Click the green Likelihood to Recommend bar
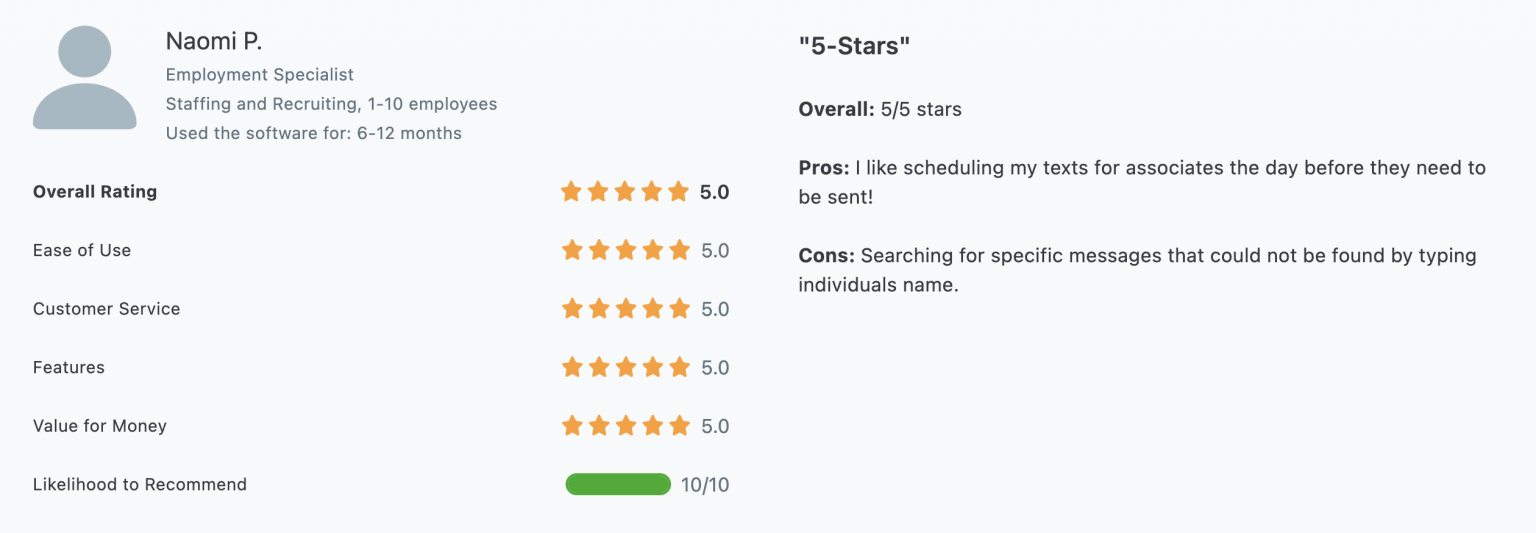Viewport: 1536px width, 533px height. point(618,485)
